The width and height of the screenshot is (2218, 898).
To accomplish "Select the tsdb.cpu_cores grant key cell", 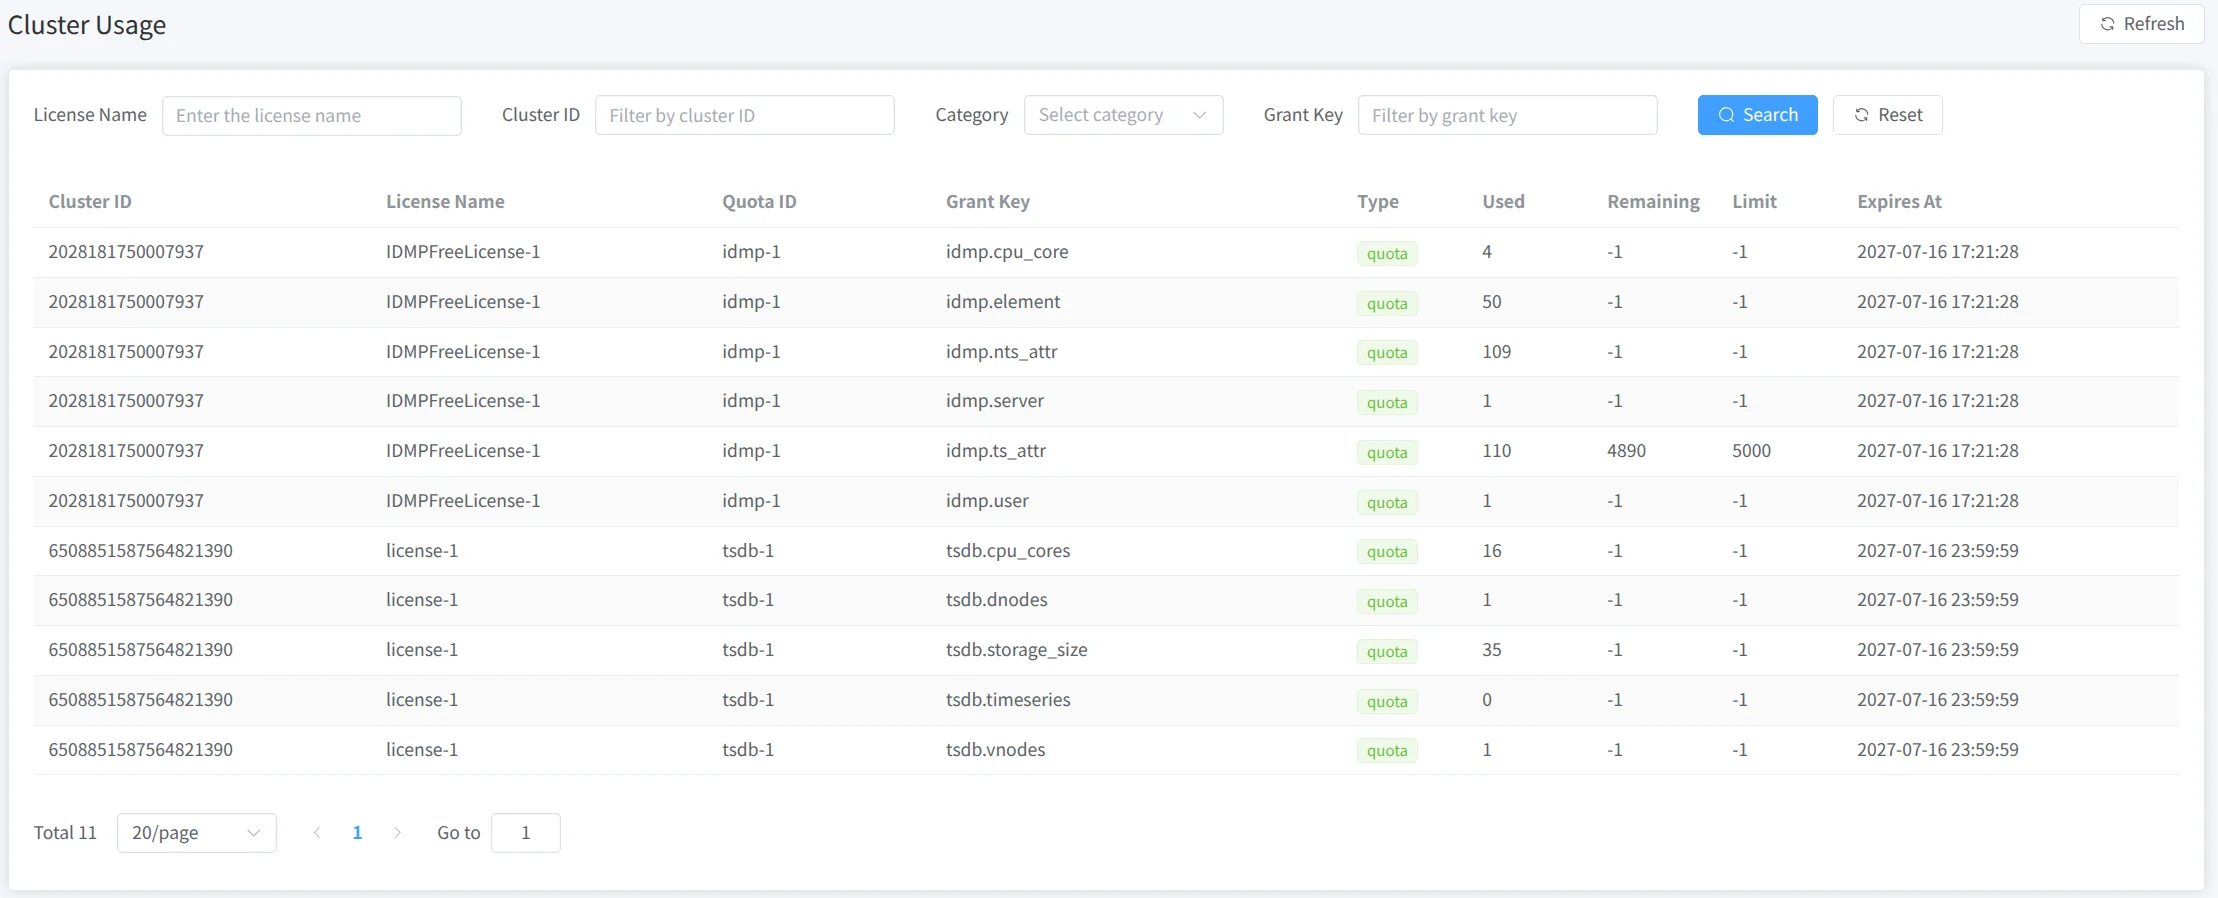I will point(1008,551).
